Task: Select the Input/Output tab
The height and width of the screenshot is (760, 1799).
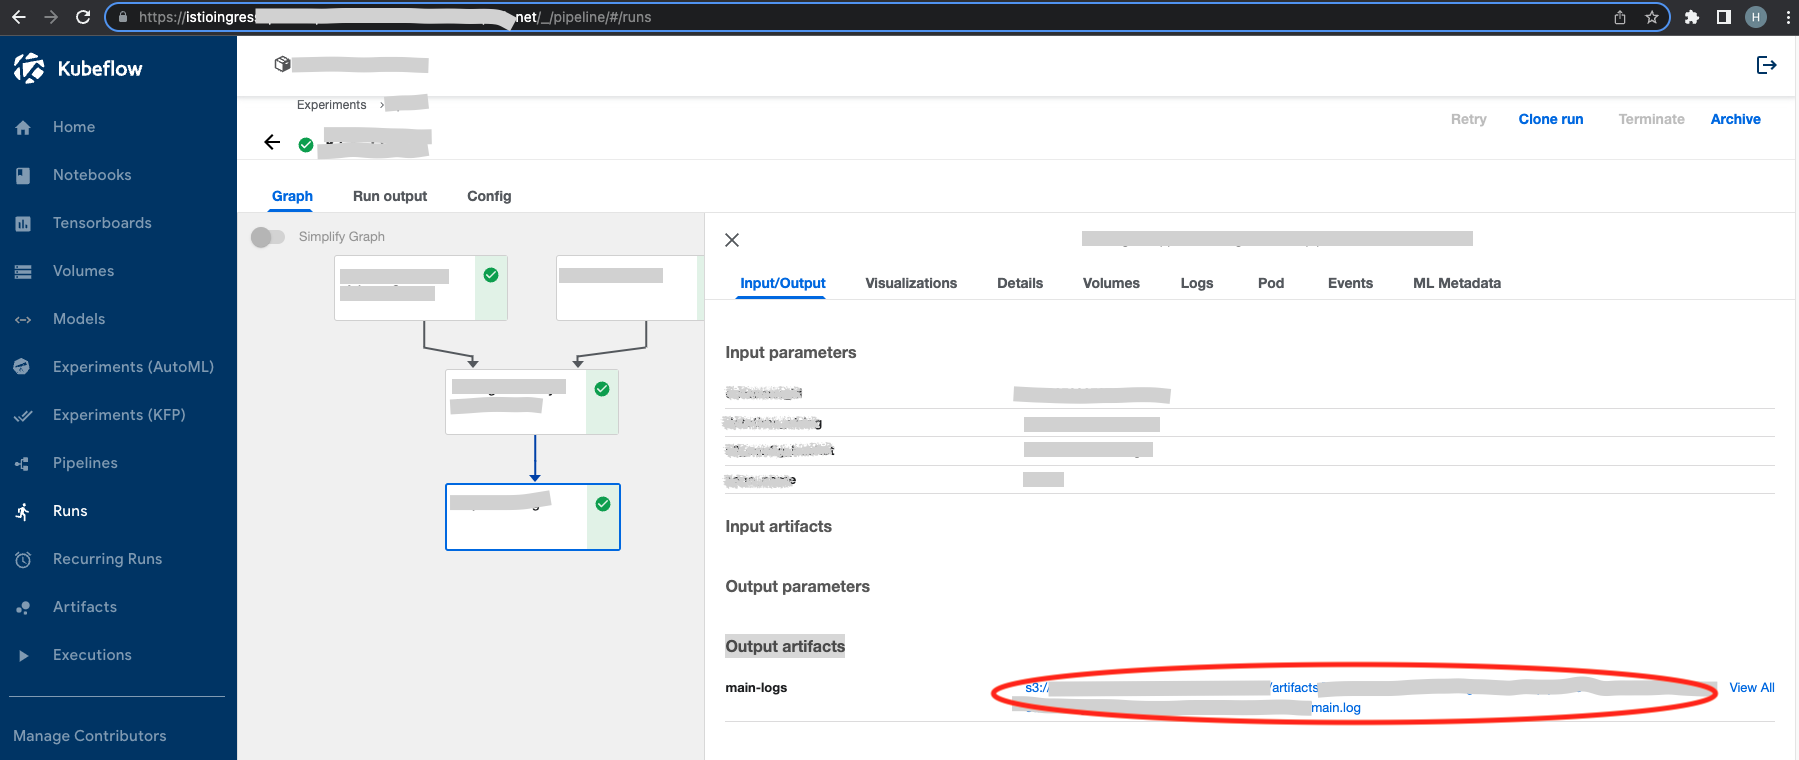Action: pyautogui.click(x=783, y=283)
